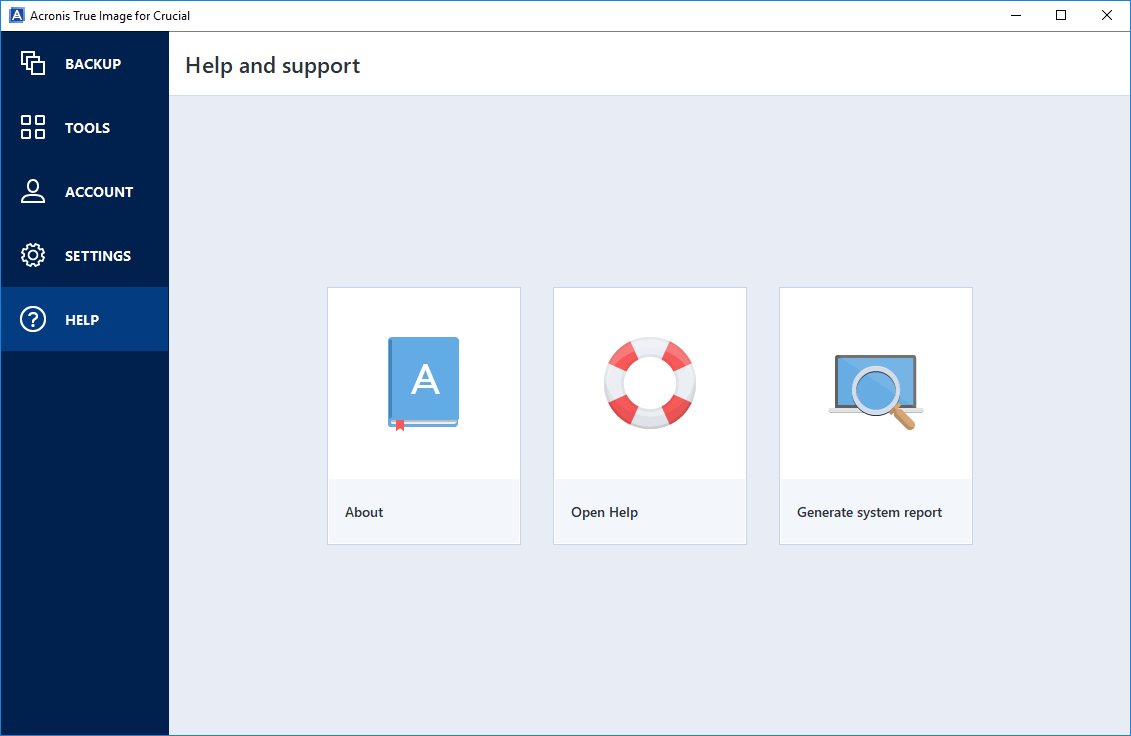Click the Tools four-squares grid icon
The width and height of the screenshot is (1131, 736).
pyautogui.click(x=32, y=127)
